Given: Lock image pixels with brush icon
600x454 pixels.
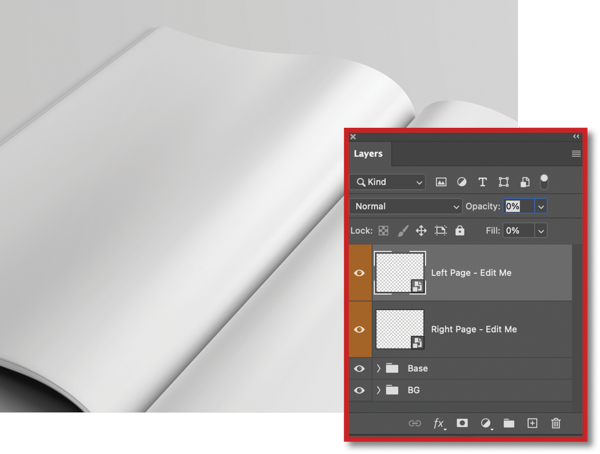Looking at the screenshot, I should coord(402,230).
